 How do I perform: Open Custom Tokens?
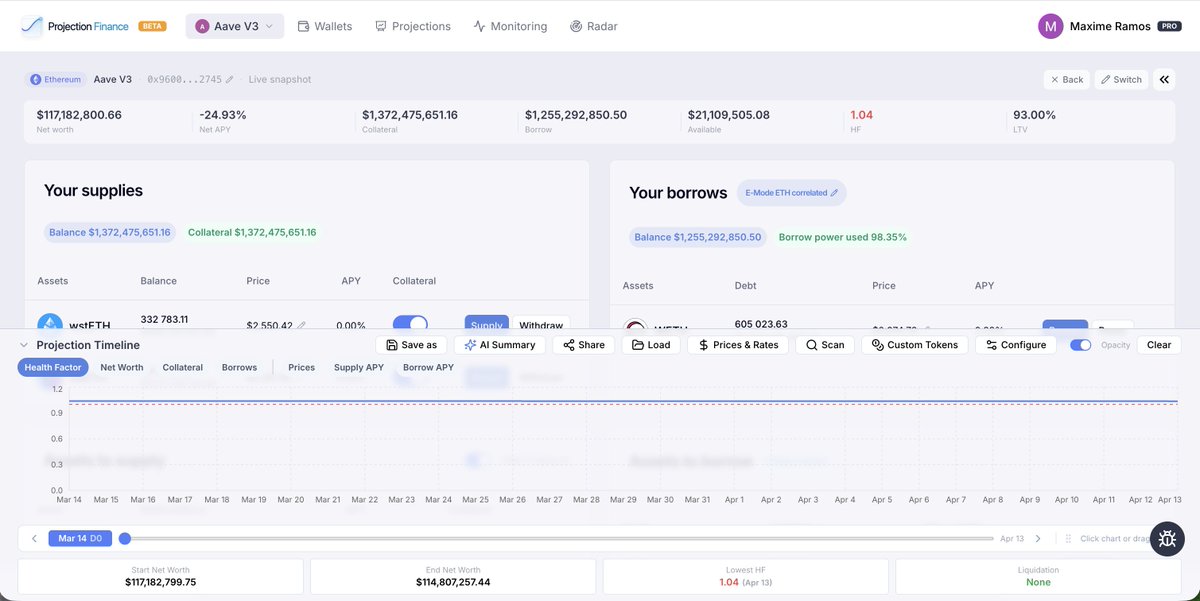click(915, 345)
